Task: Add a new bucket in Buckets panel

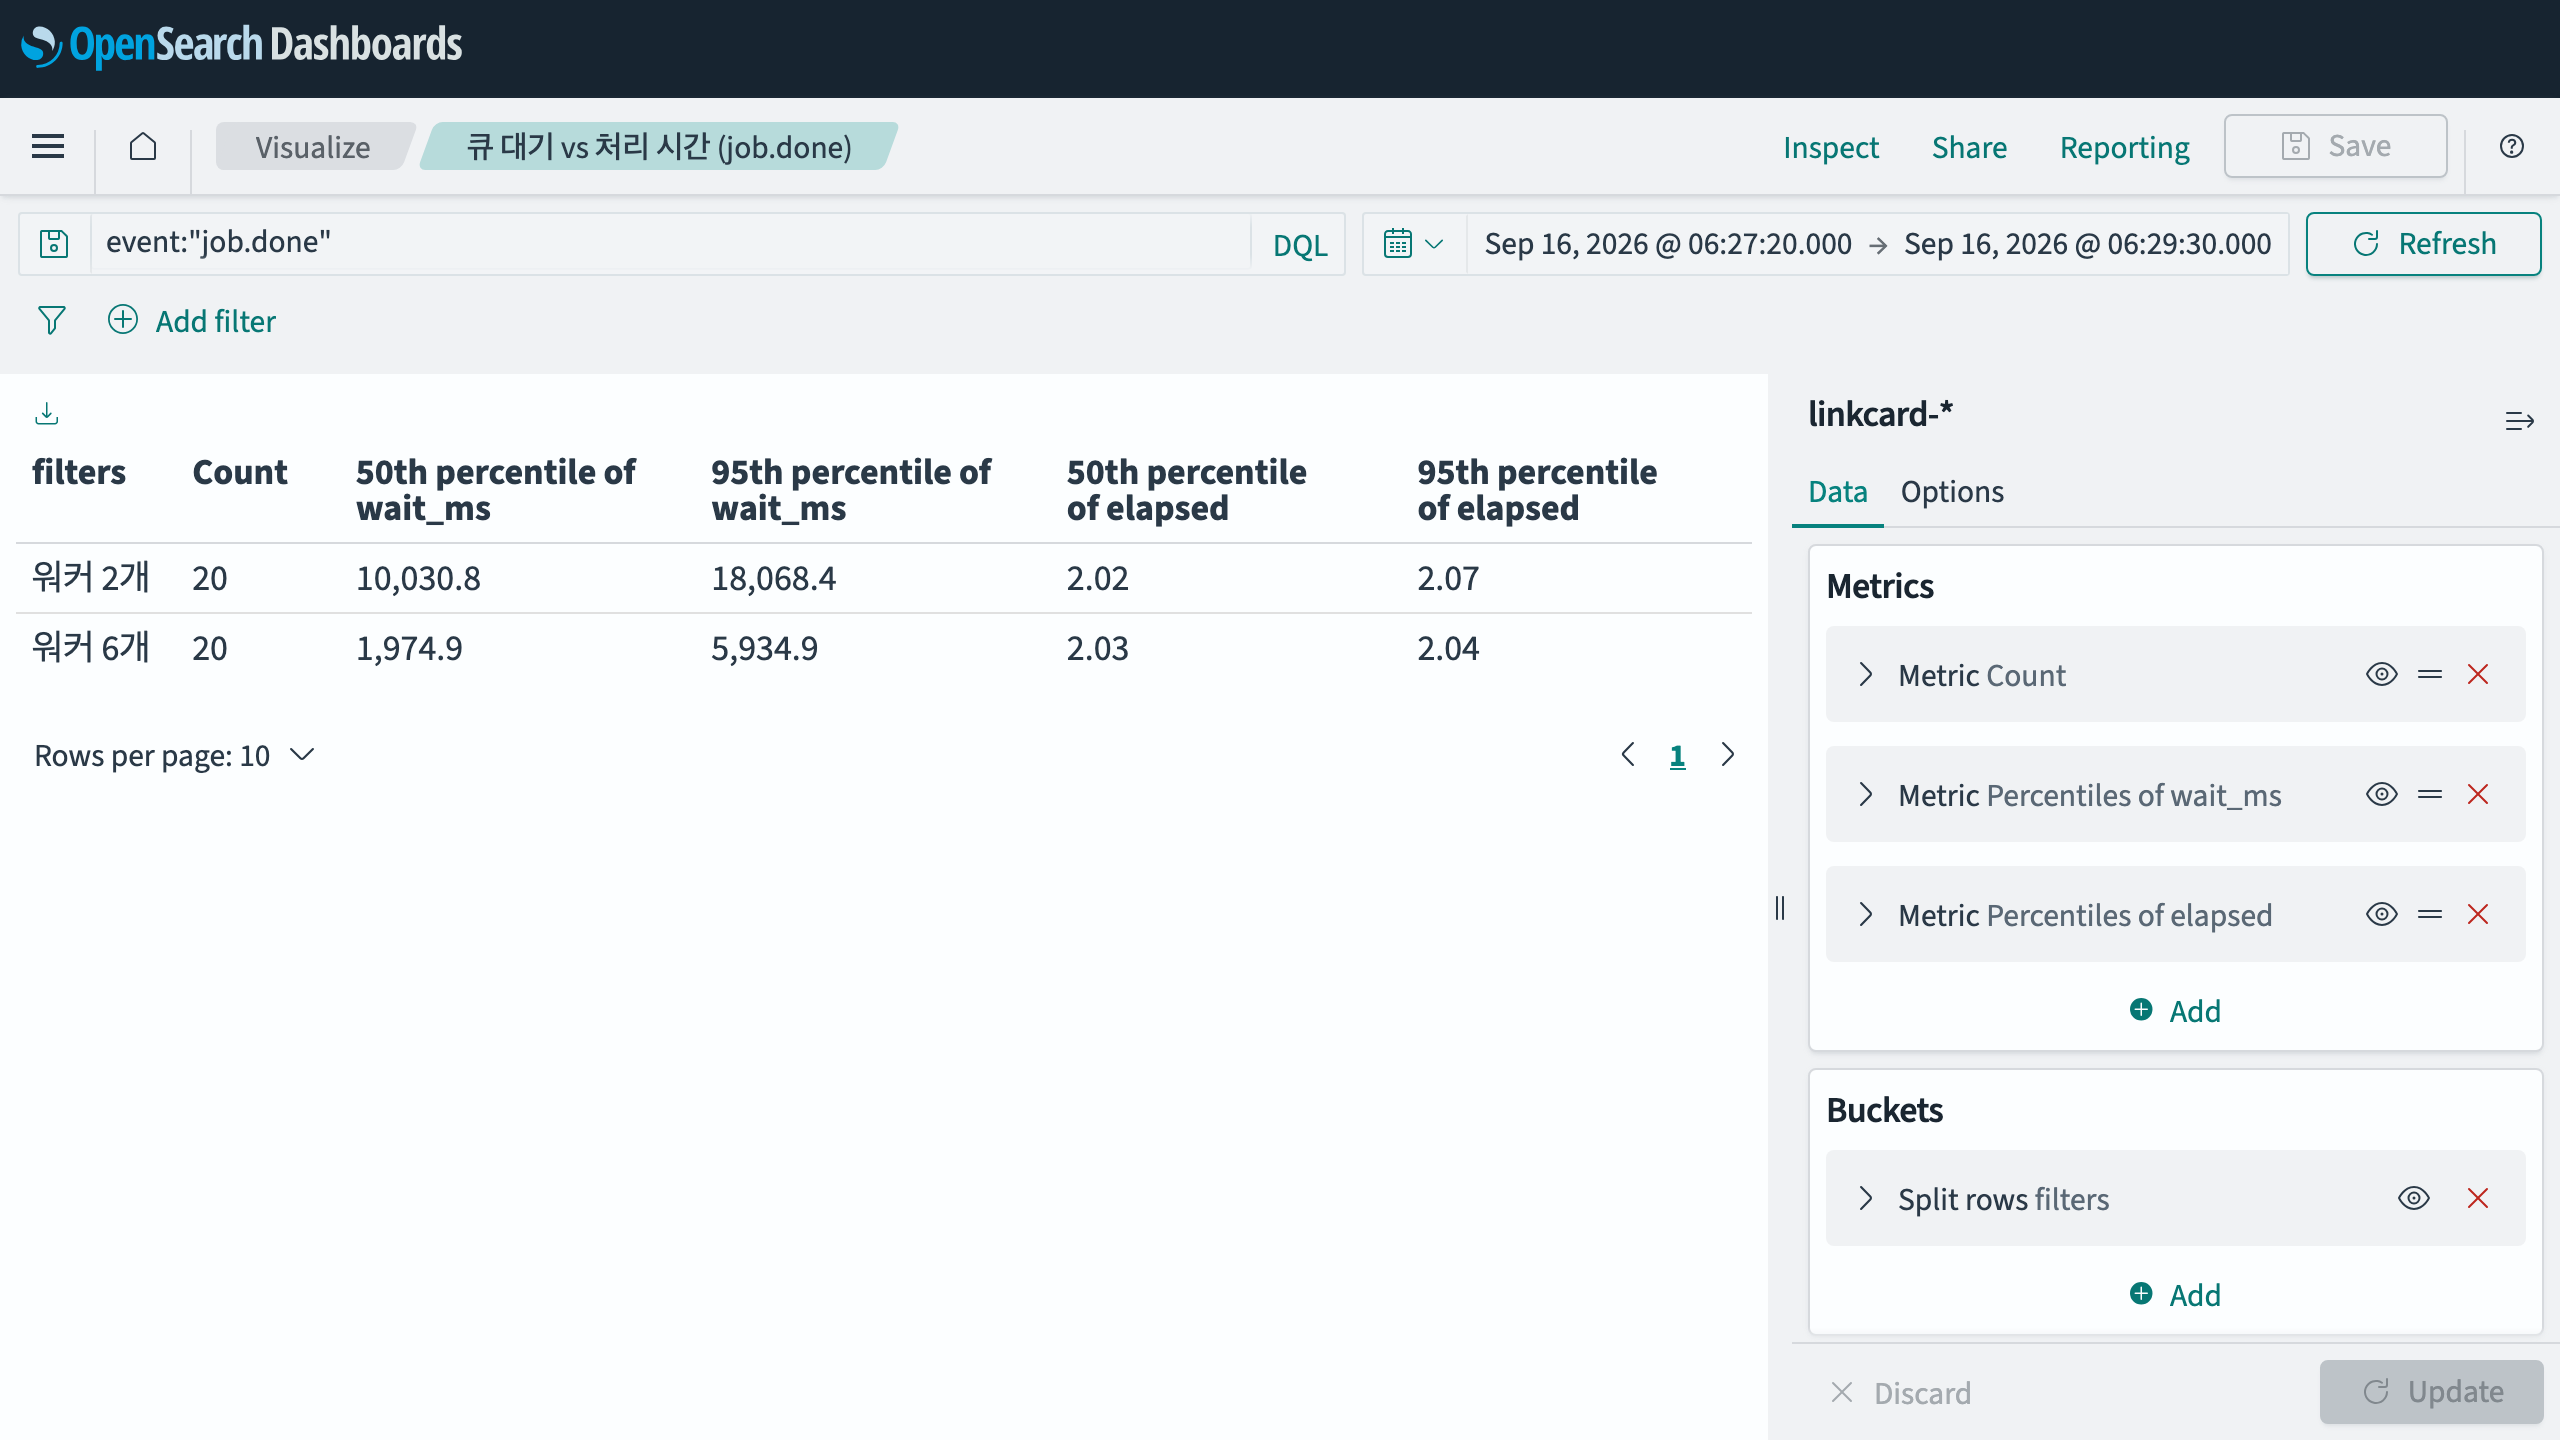Action: (x=2175, y=1295)
